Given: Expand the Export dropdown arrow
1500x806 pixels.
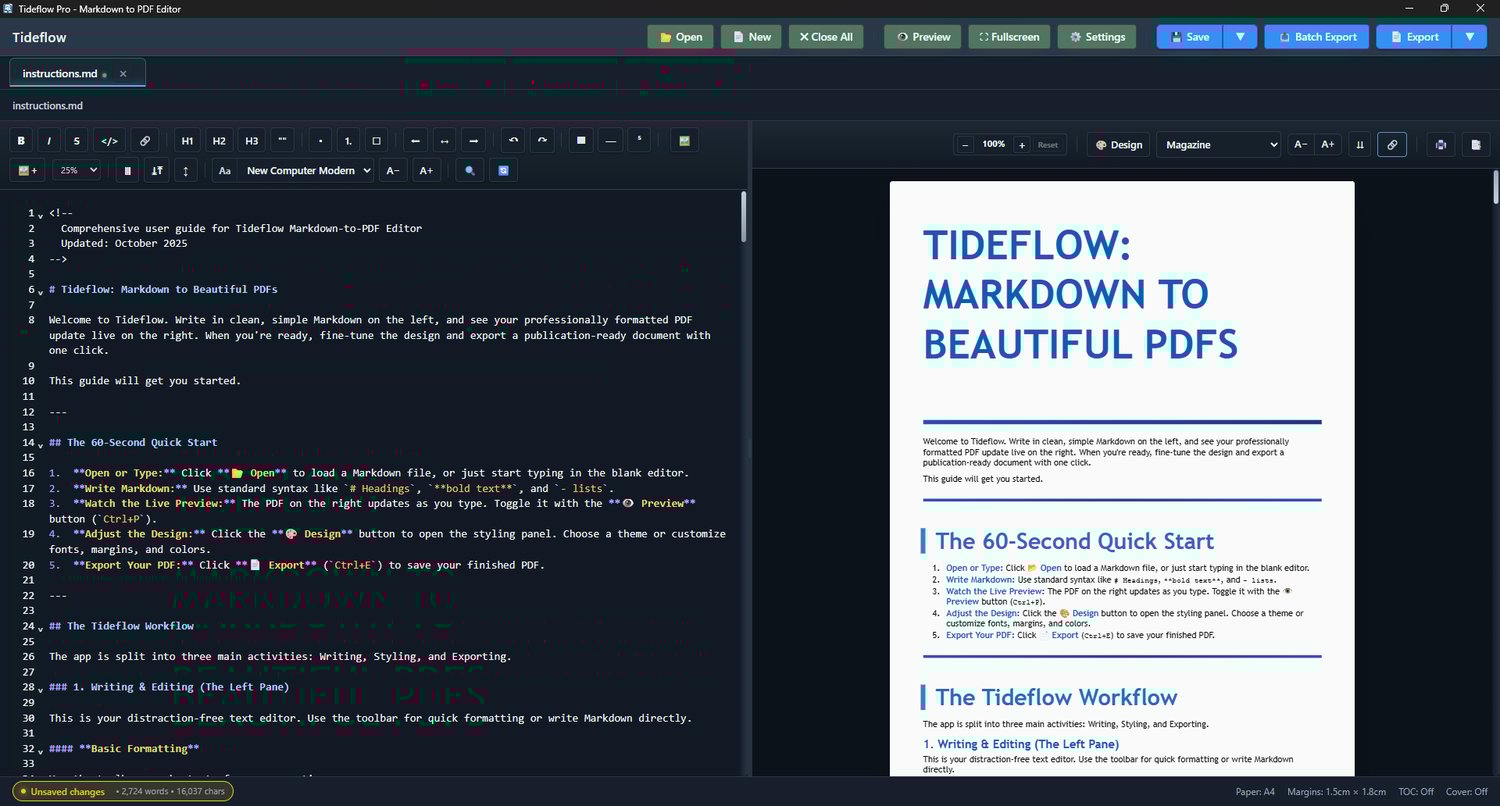Looking at the screenshot, I should pyautogui.click(x=1469, y=37).
